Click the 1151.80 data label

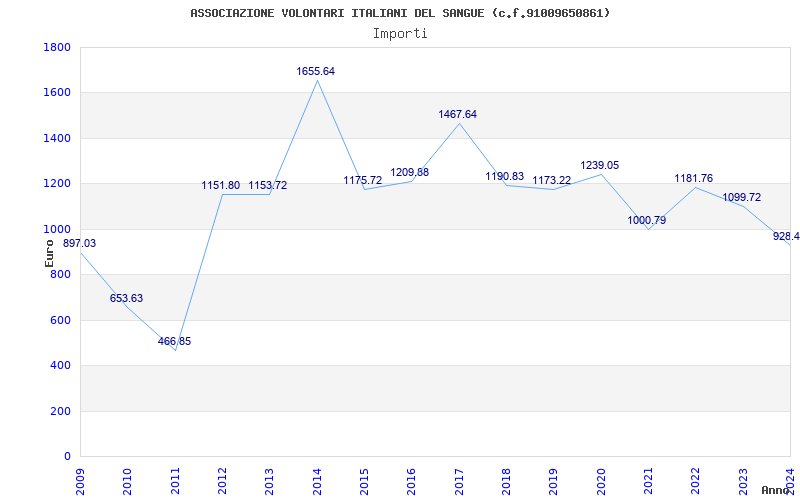coord(220,186)
